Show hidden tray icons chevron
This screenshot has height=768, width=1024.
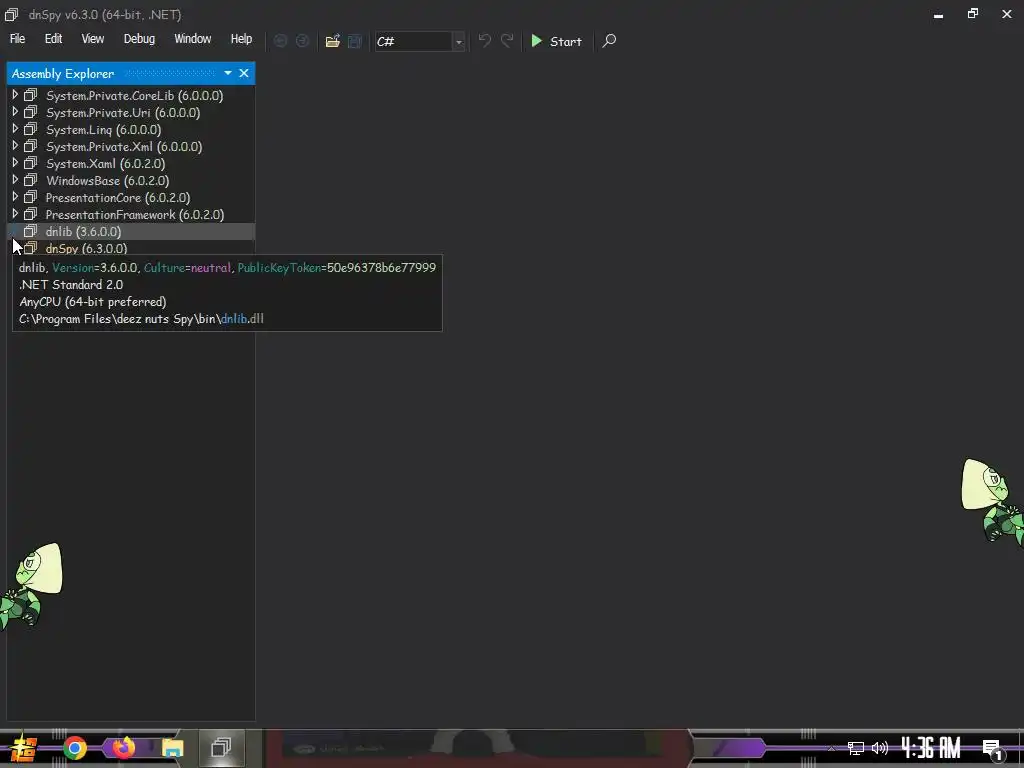click(x=831, y=748)
